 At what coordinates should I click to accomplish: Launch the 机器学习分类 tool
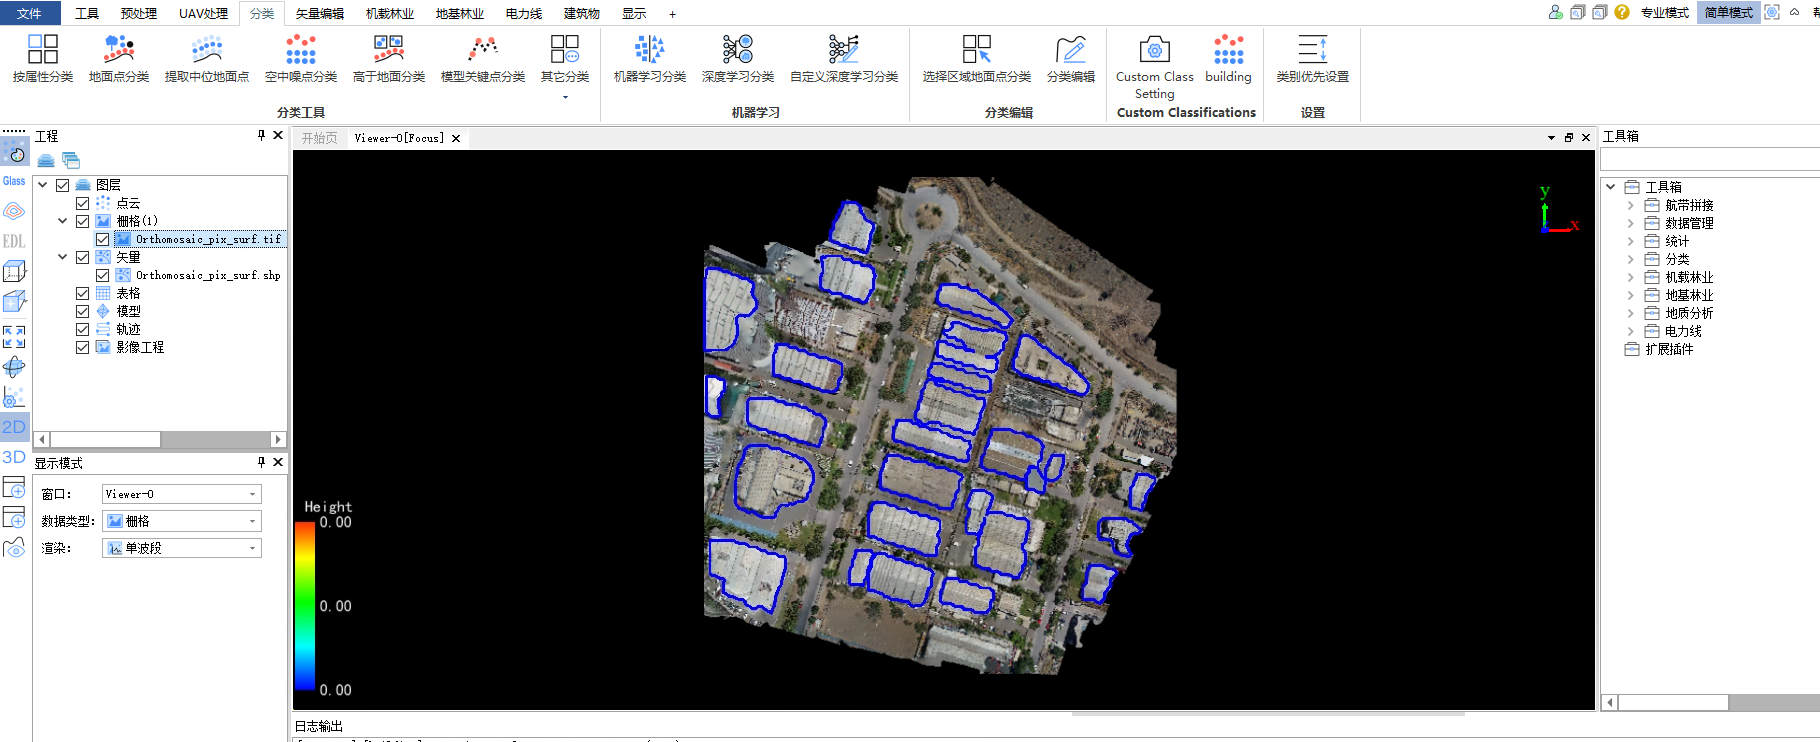(650, 58)
